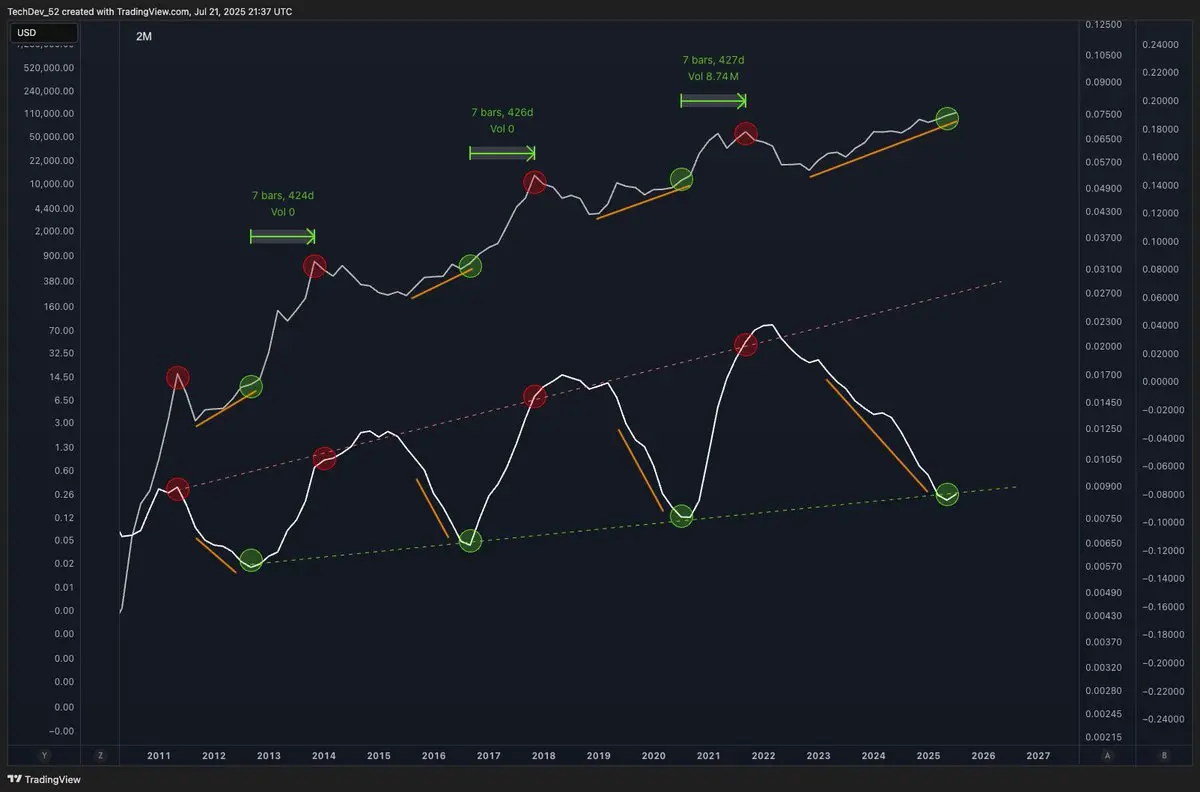
Task: Click the late-2021 red marker on lower oscillator
Action: tap(745, 344)
